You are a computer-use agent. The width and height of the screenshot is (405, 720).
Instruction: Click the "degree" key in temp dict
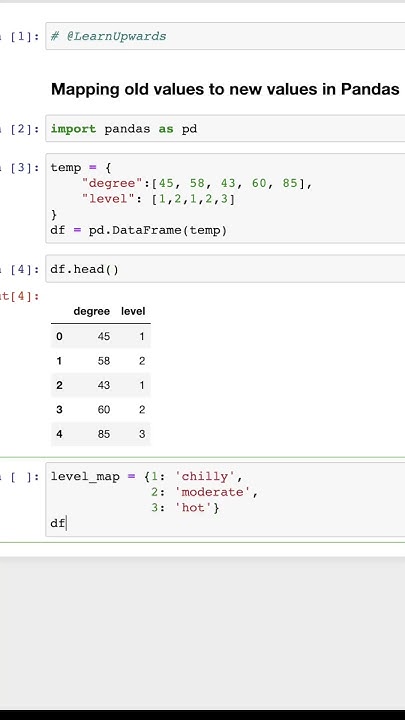[x=112, y=183]
